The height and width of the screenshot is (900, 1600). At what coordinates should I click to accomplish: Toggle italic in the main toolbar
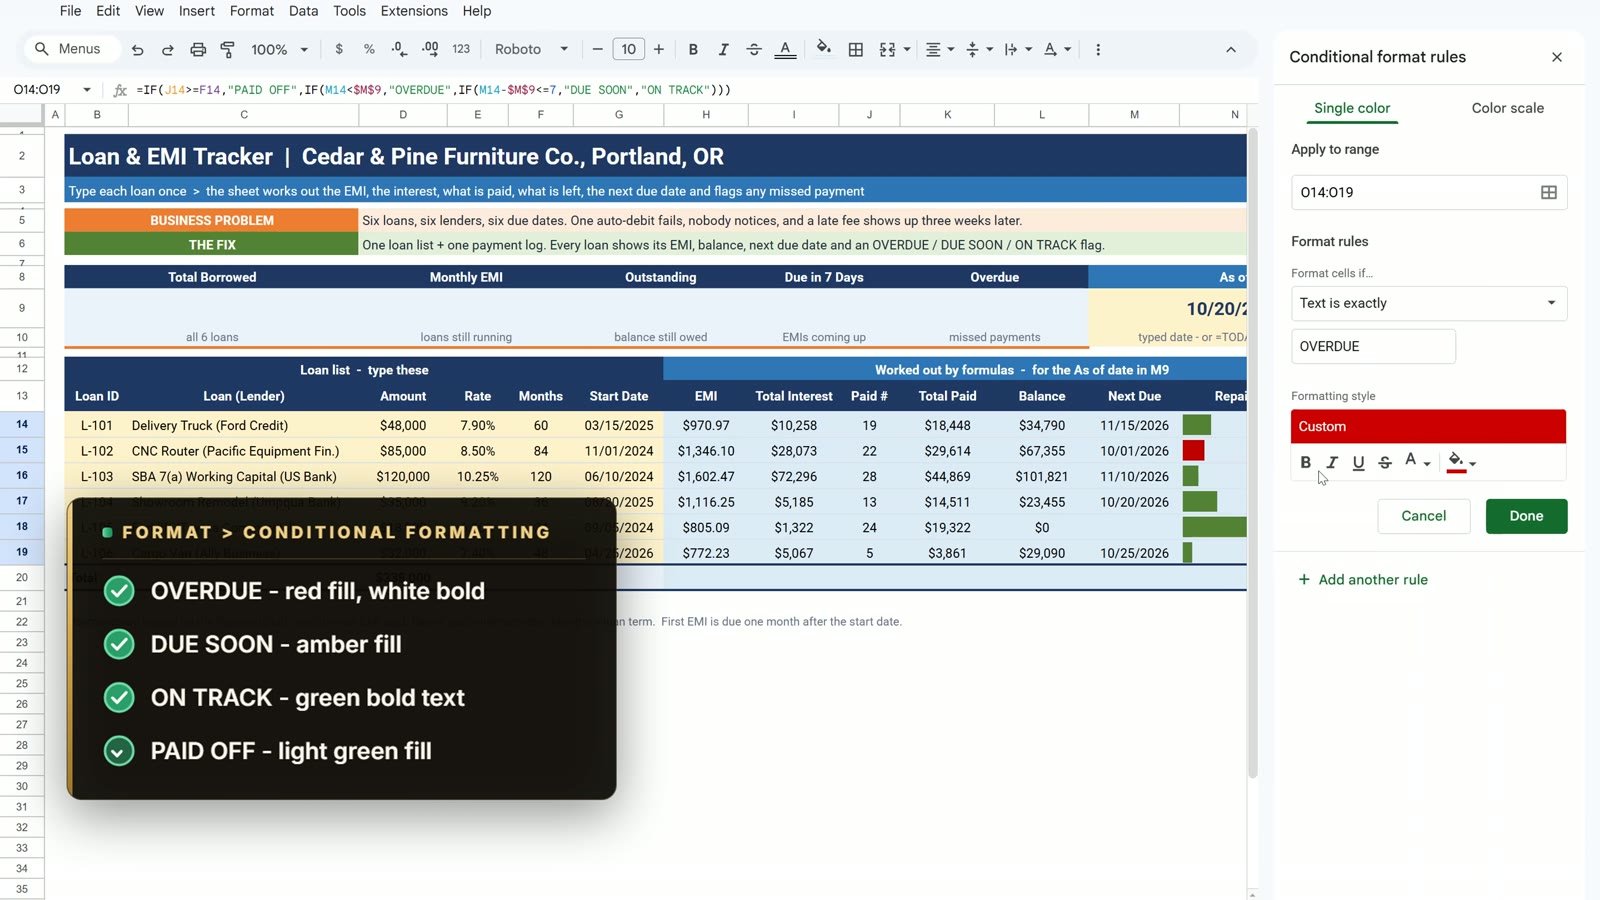723,49
